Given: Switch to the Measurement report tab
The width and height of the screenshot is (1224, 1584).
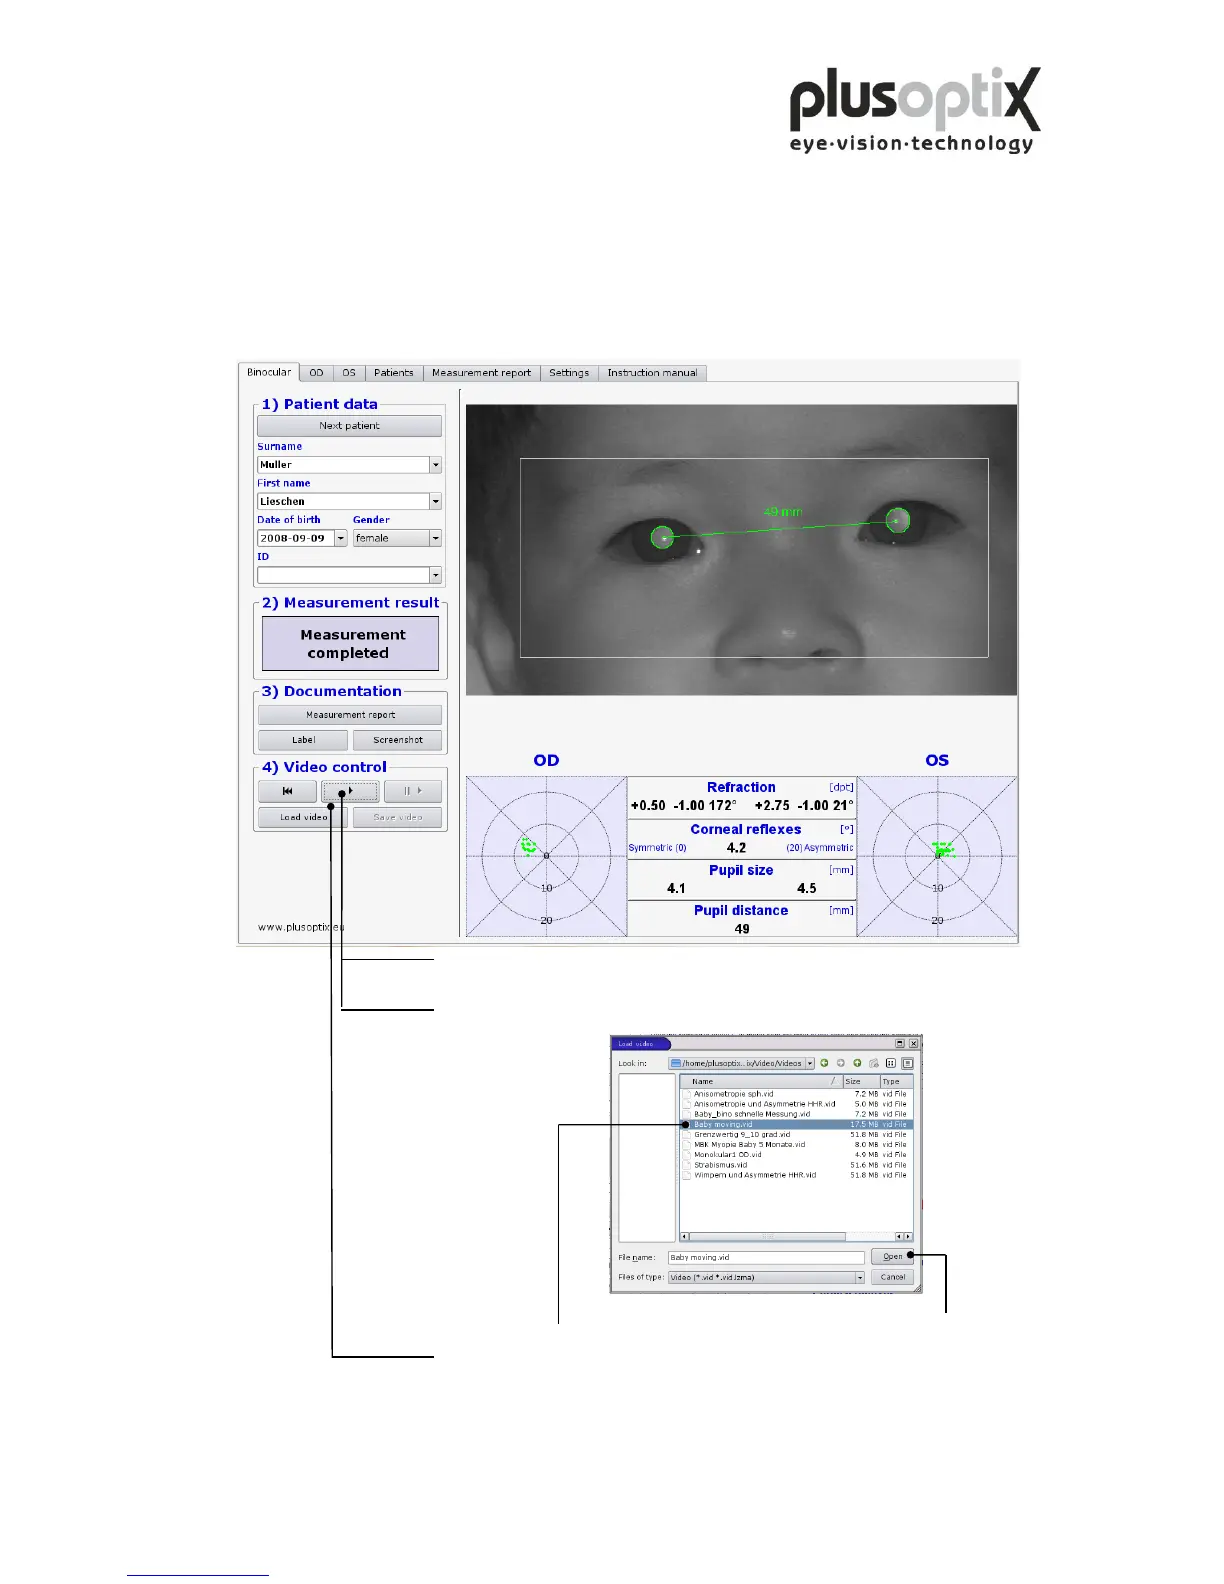Looking at the screenshot, I should (x=481, y=373).
